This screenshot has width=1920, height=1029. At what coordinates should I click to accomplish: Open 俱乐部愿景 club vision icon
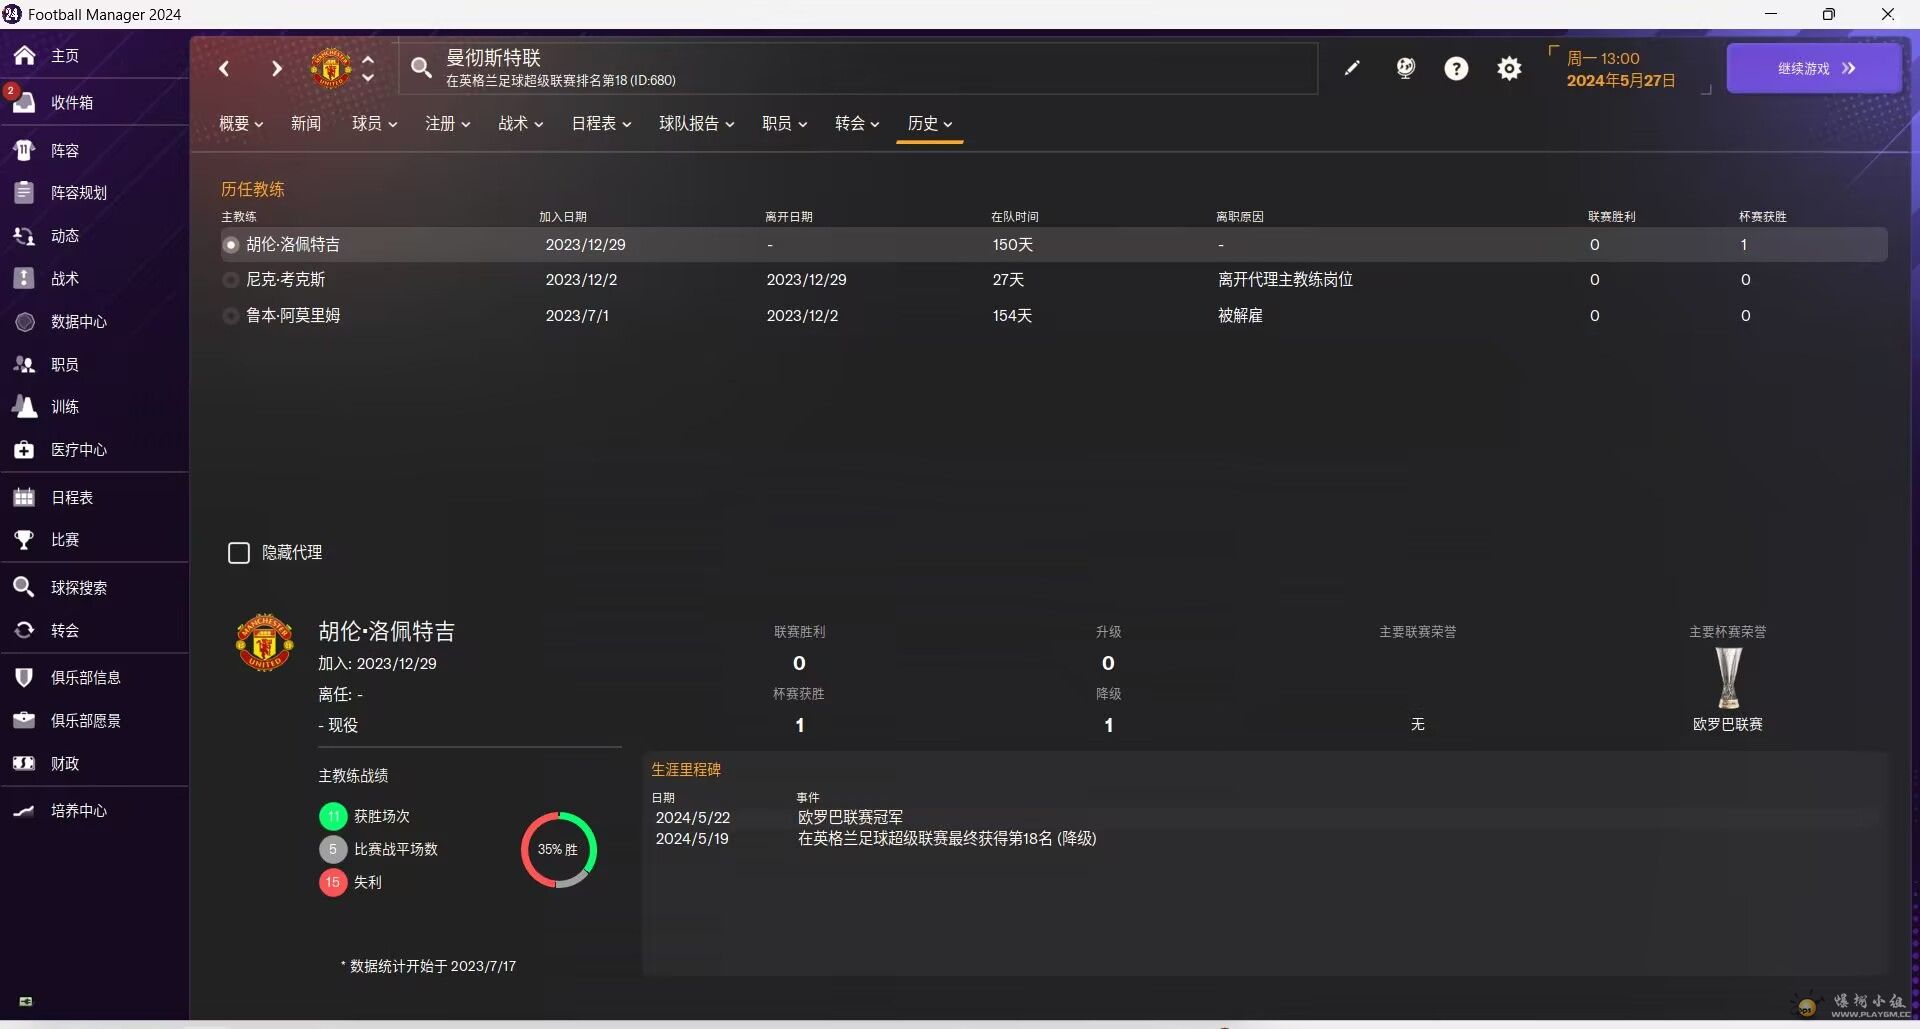24,720
